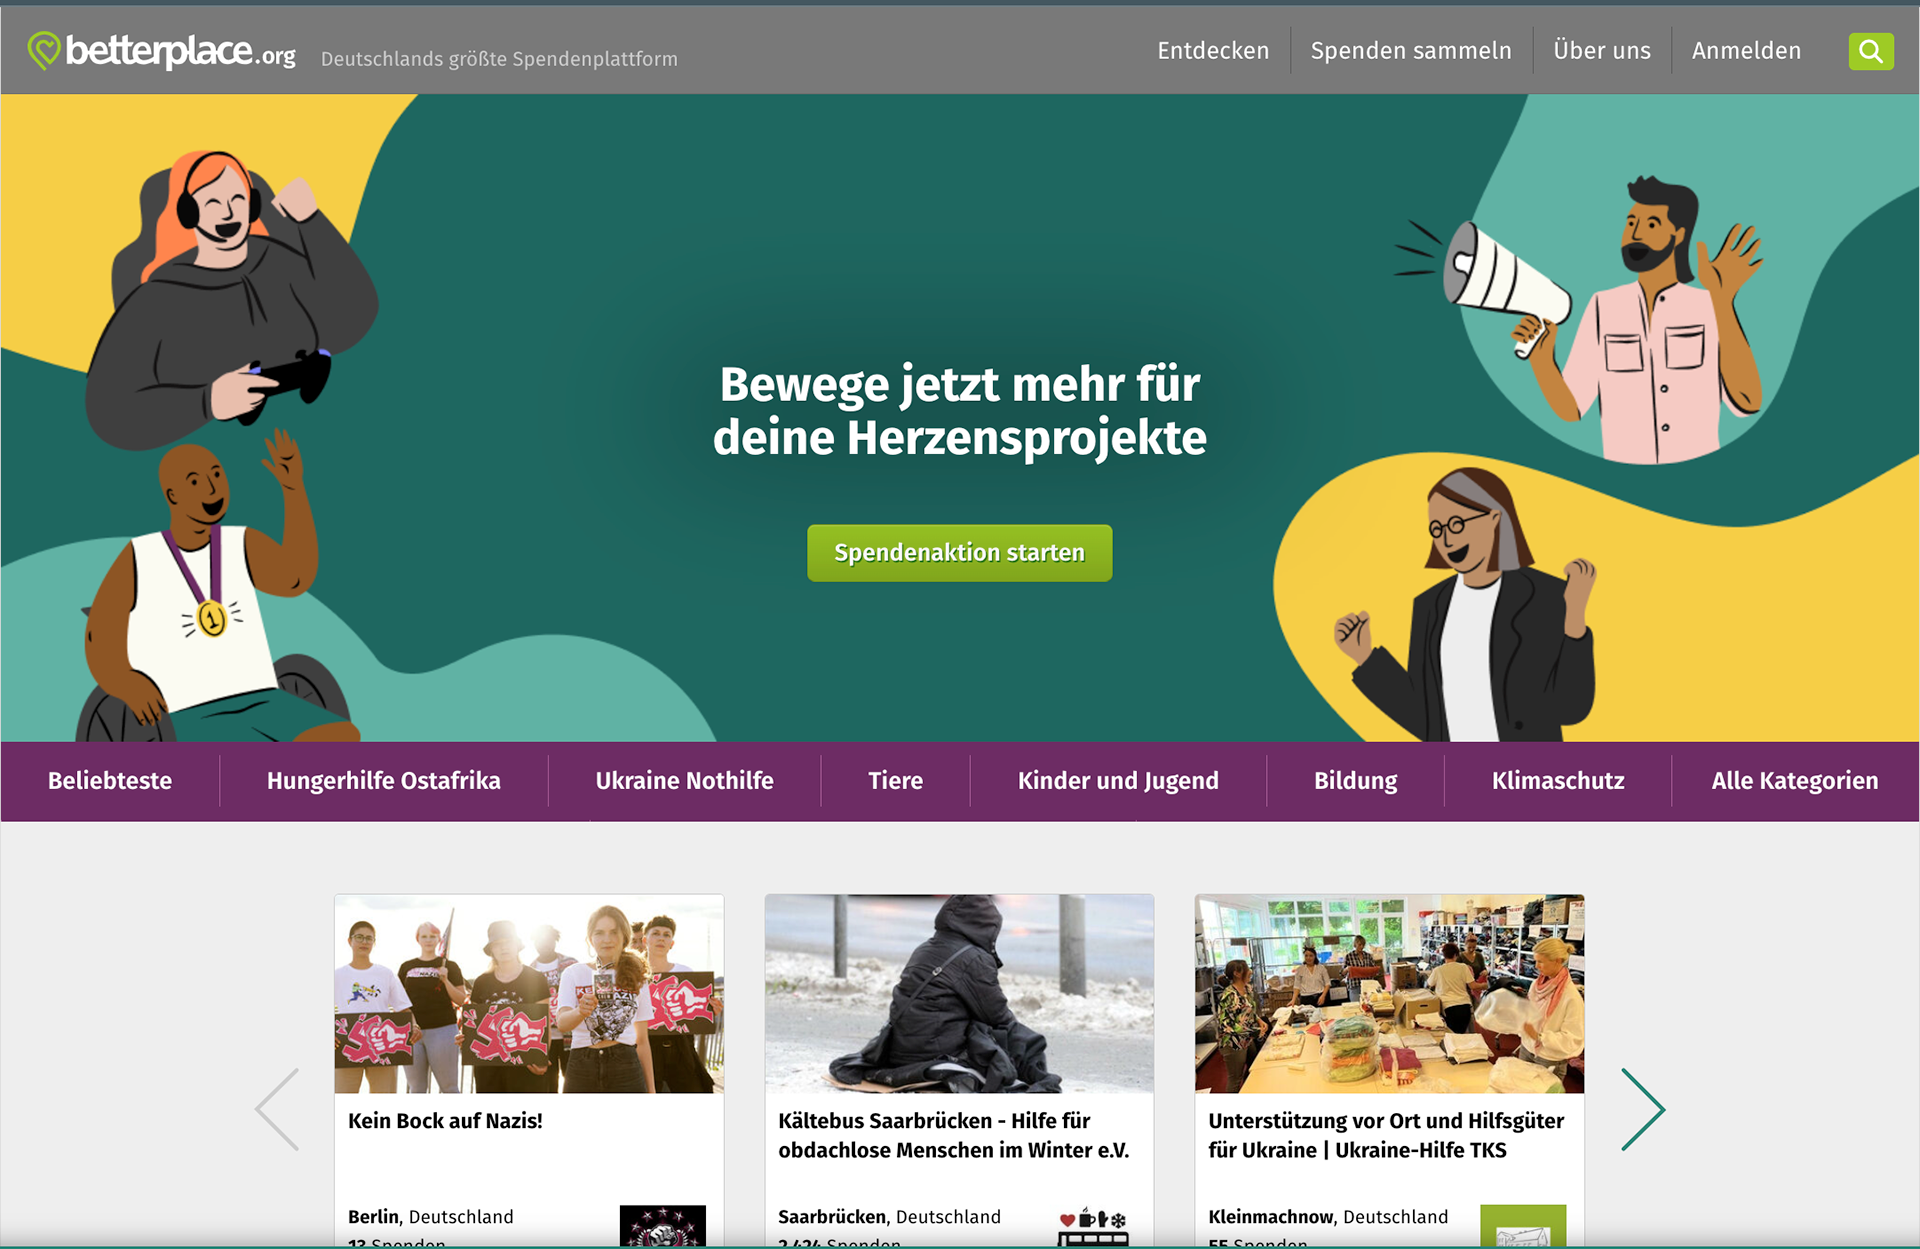This screenshot has height=1249, width=1920.
Task: Open the Über uns menu
Action: tap(1602, 51)
